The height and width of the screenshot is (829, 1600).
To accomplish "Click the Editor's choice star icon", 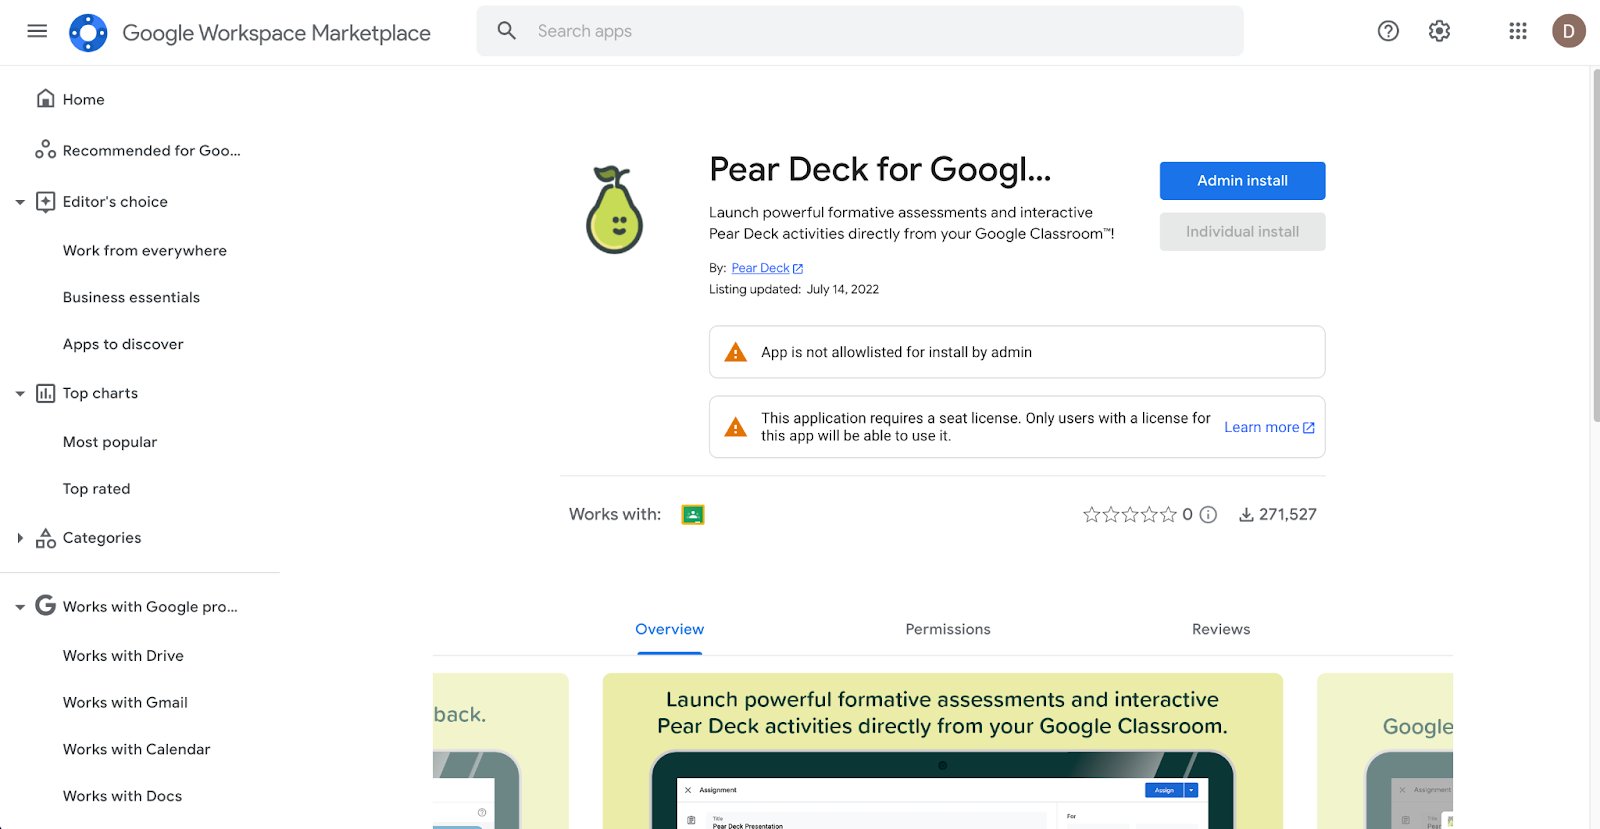I will click(45, 202).
